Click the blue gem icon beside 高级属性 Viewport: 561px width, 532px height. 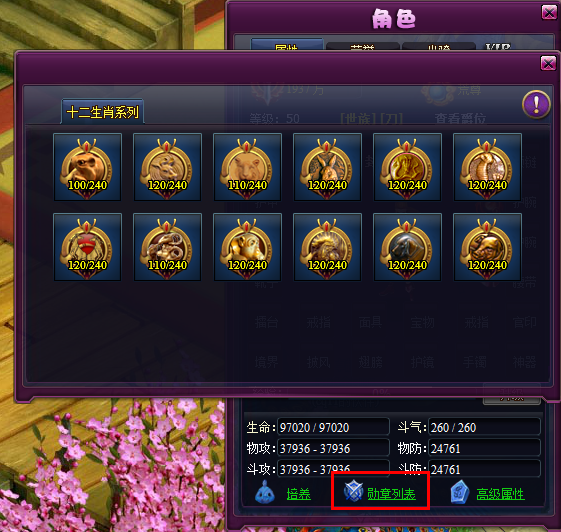pyautogui.click(x=459, y=492)
